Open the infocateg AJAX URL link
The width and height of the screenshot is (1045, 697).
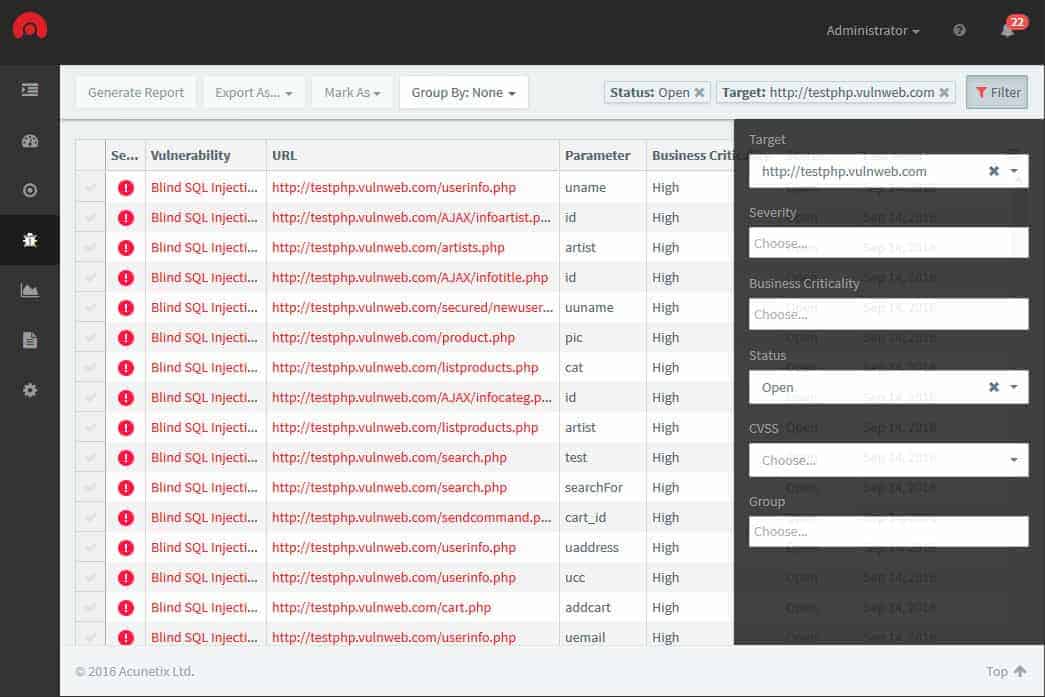411,398
